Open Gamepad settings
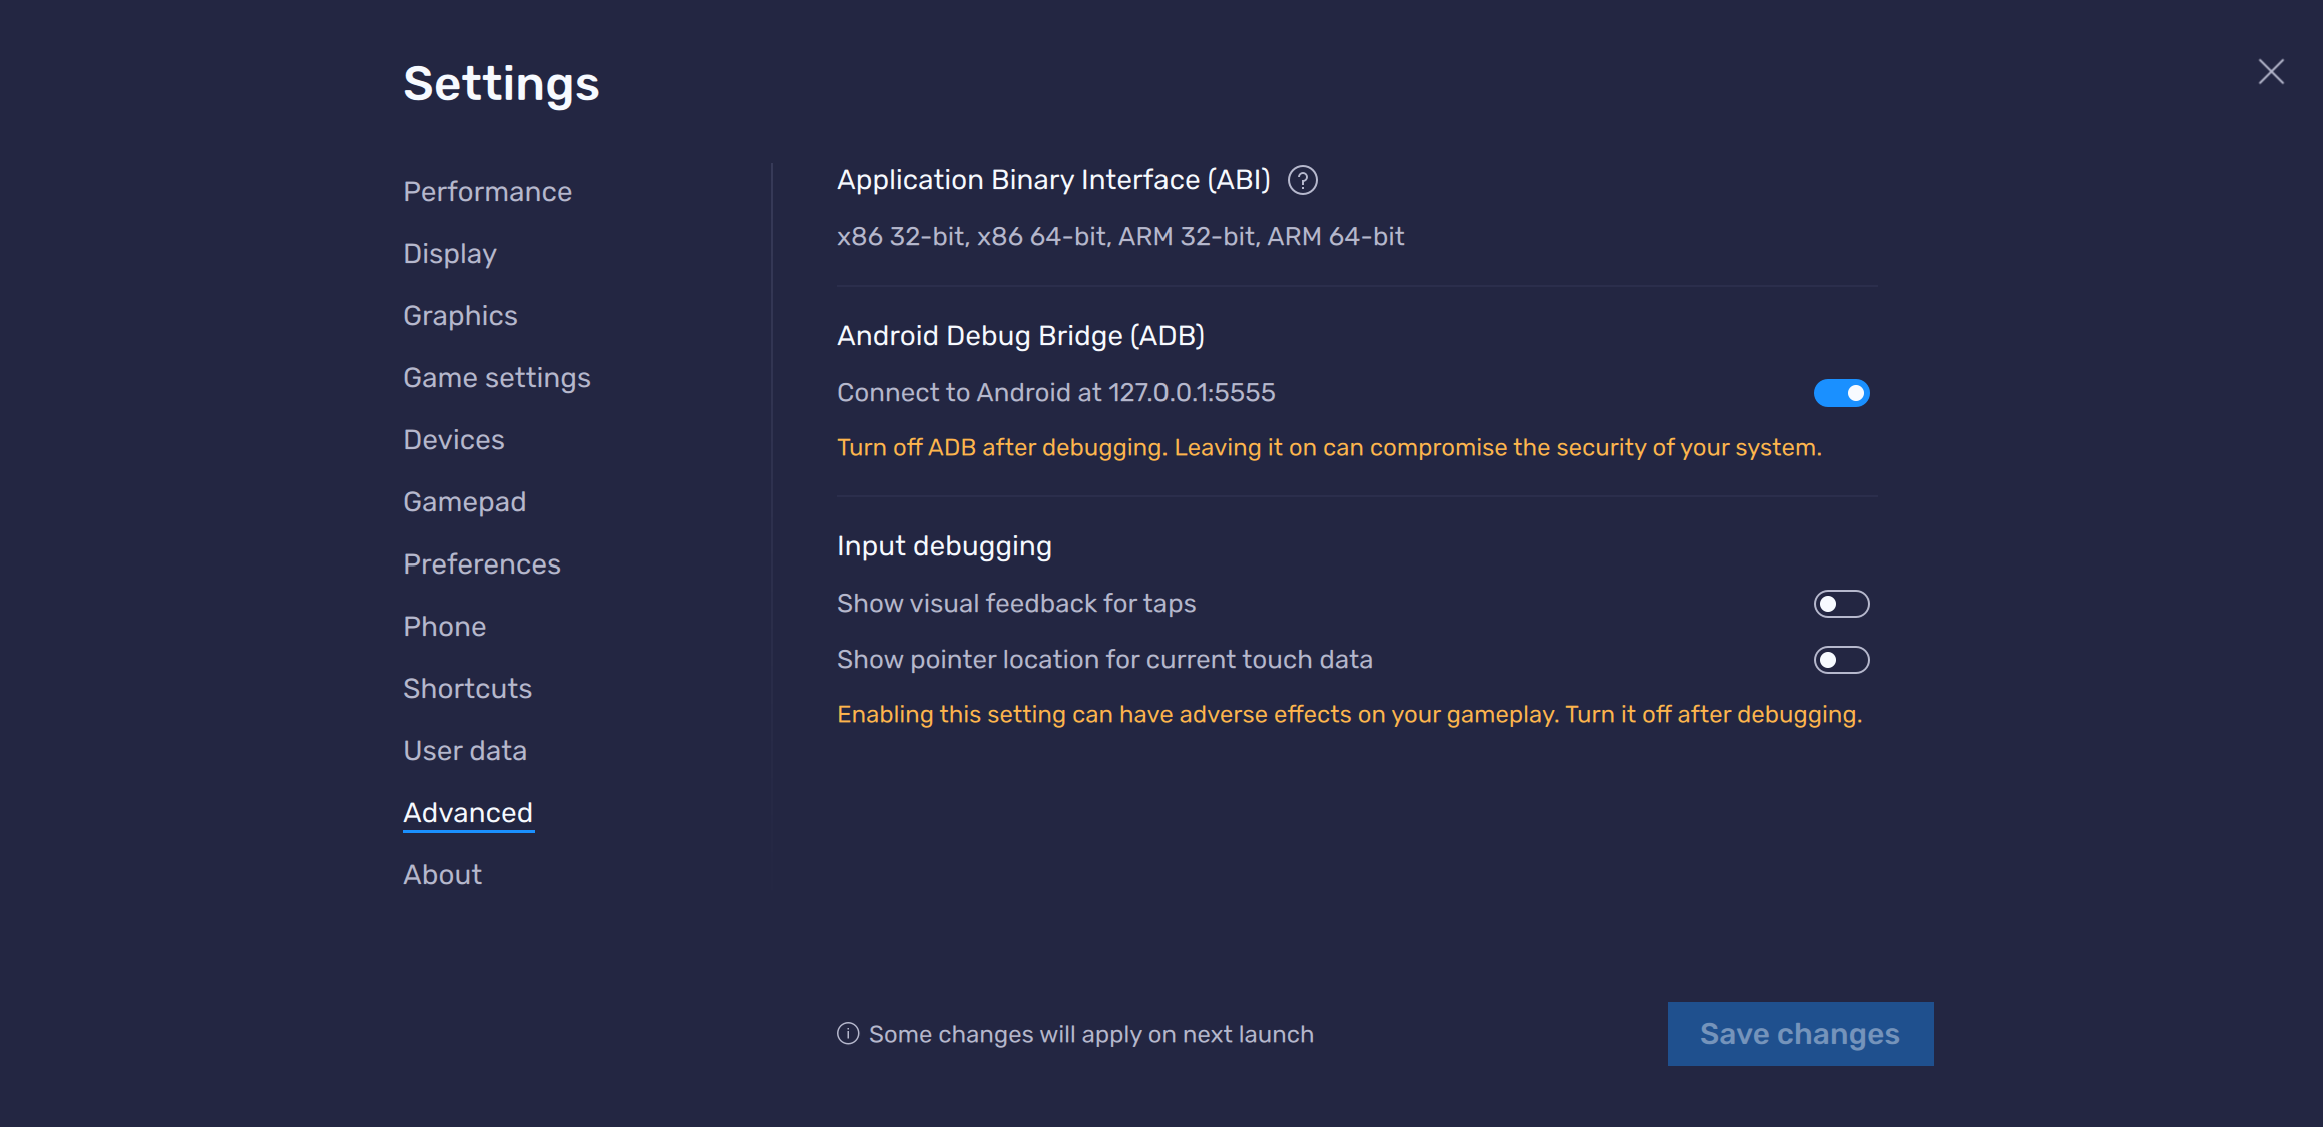 coord(464,502)
